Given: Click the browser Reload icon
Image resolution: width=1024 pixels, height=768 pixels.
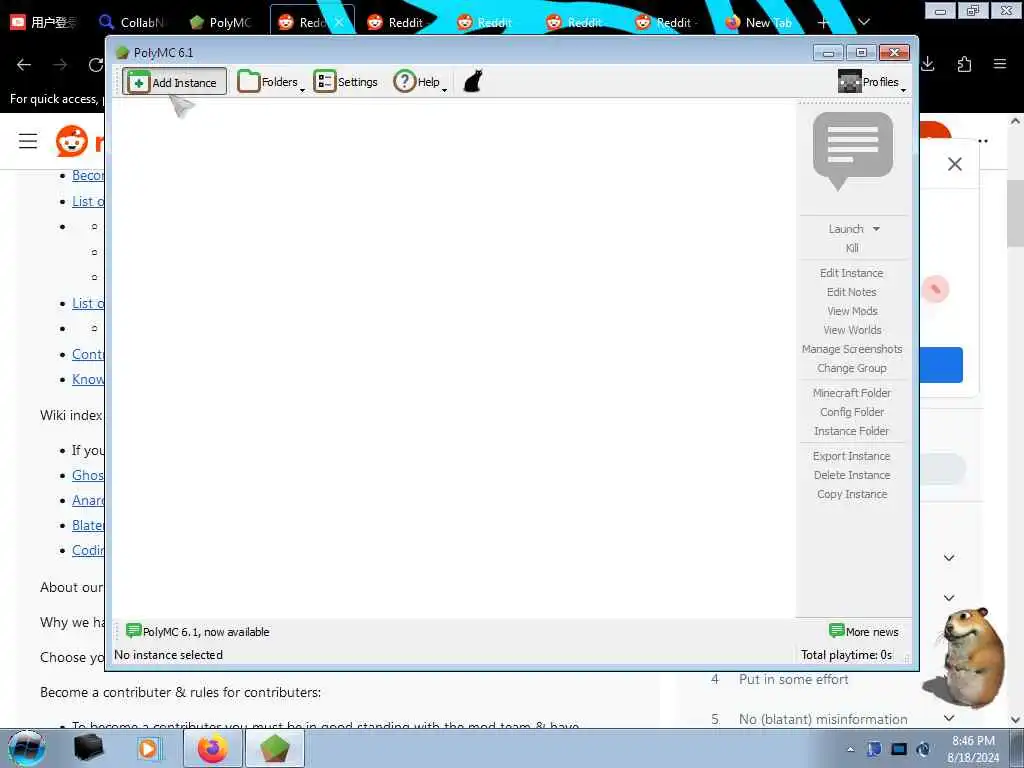Looking at the screenshot, I should 95,64.
